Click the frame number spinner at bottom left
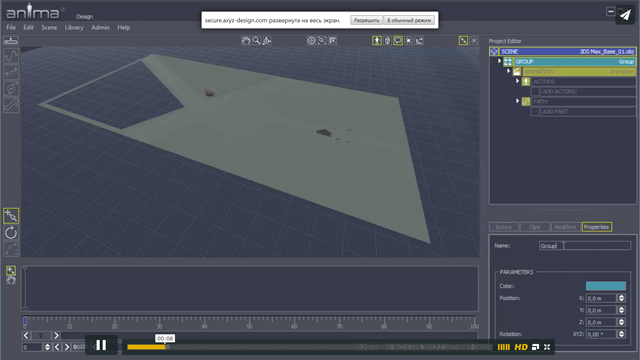Screen dimensions: 640x360 (x=47, y=347)
